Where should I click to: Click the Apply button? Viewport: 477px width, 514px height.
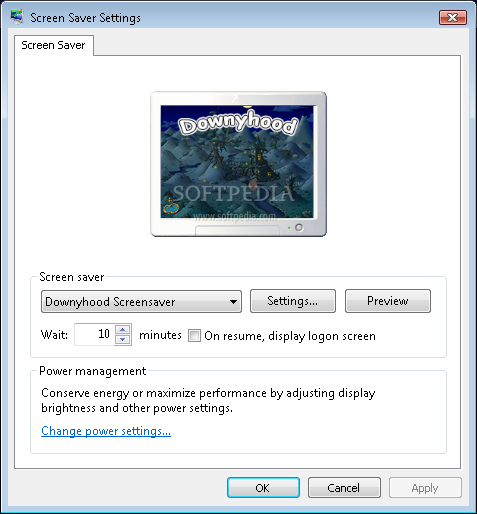pos(425,488)
